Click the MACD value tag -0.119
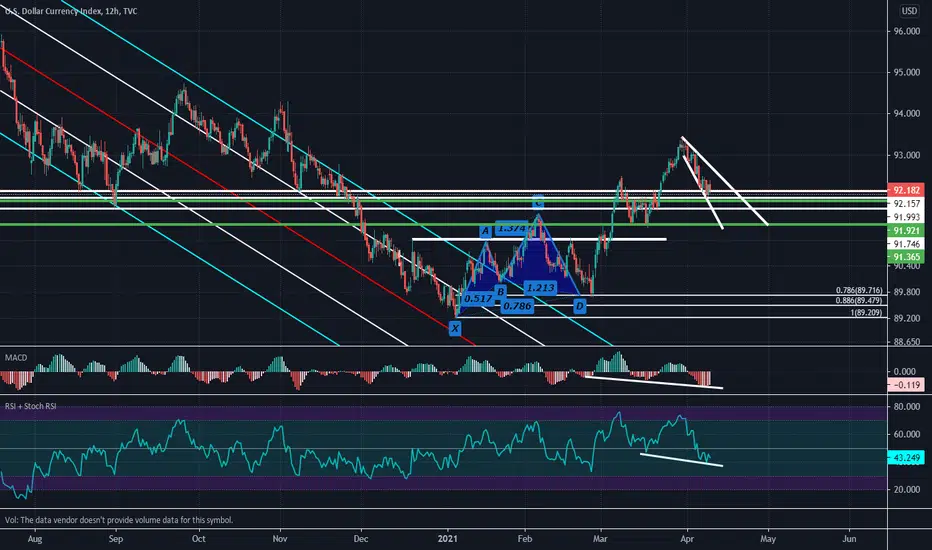932x550 pixels. tap(906, 385)
